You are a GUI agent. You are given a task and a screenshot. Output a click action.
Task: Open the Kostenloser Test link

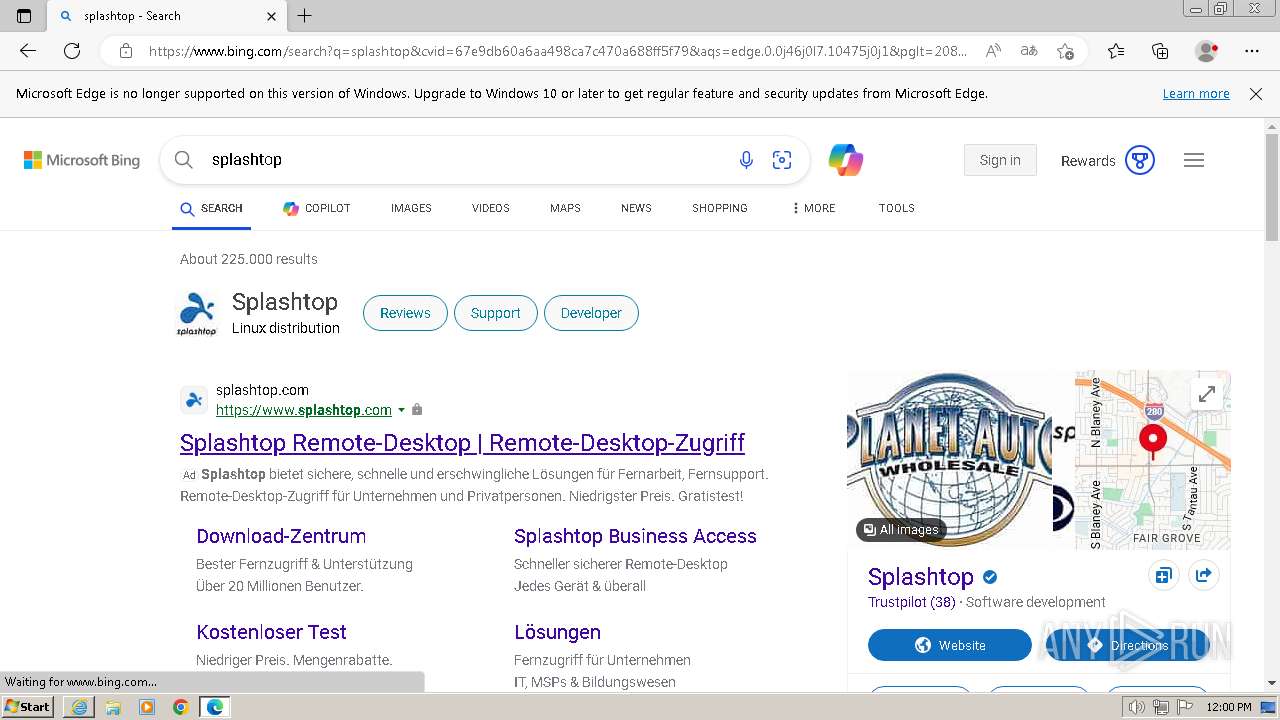pyautogui.click(x=271, y=632)
